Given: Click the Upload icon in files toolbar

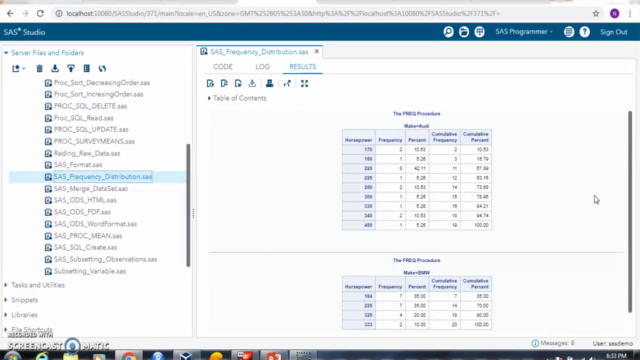Looking at the screenshot, I should click(71, 69).
